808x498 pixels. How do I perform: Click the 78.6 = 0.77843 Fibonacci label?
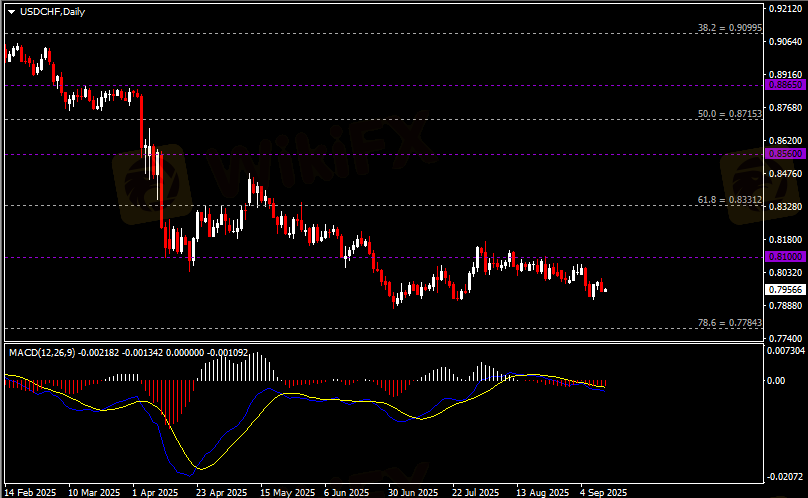click(x=730, y=323)
